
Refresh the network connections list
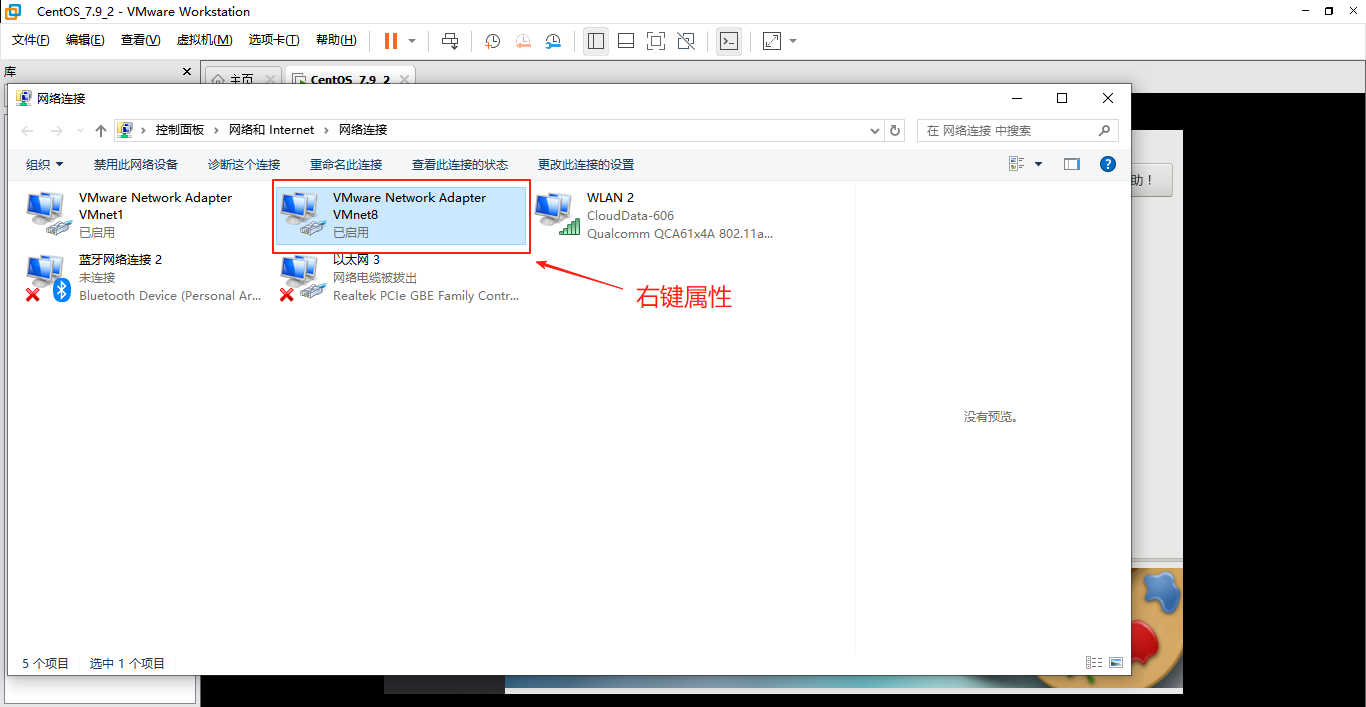tap(895, 130)
